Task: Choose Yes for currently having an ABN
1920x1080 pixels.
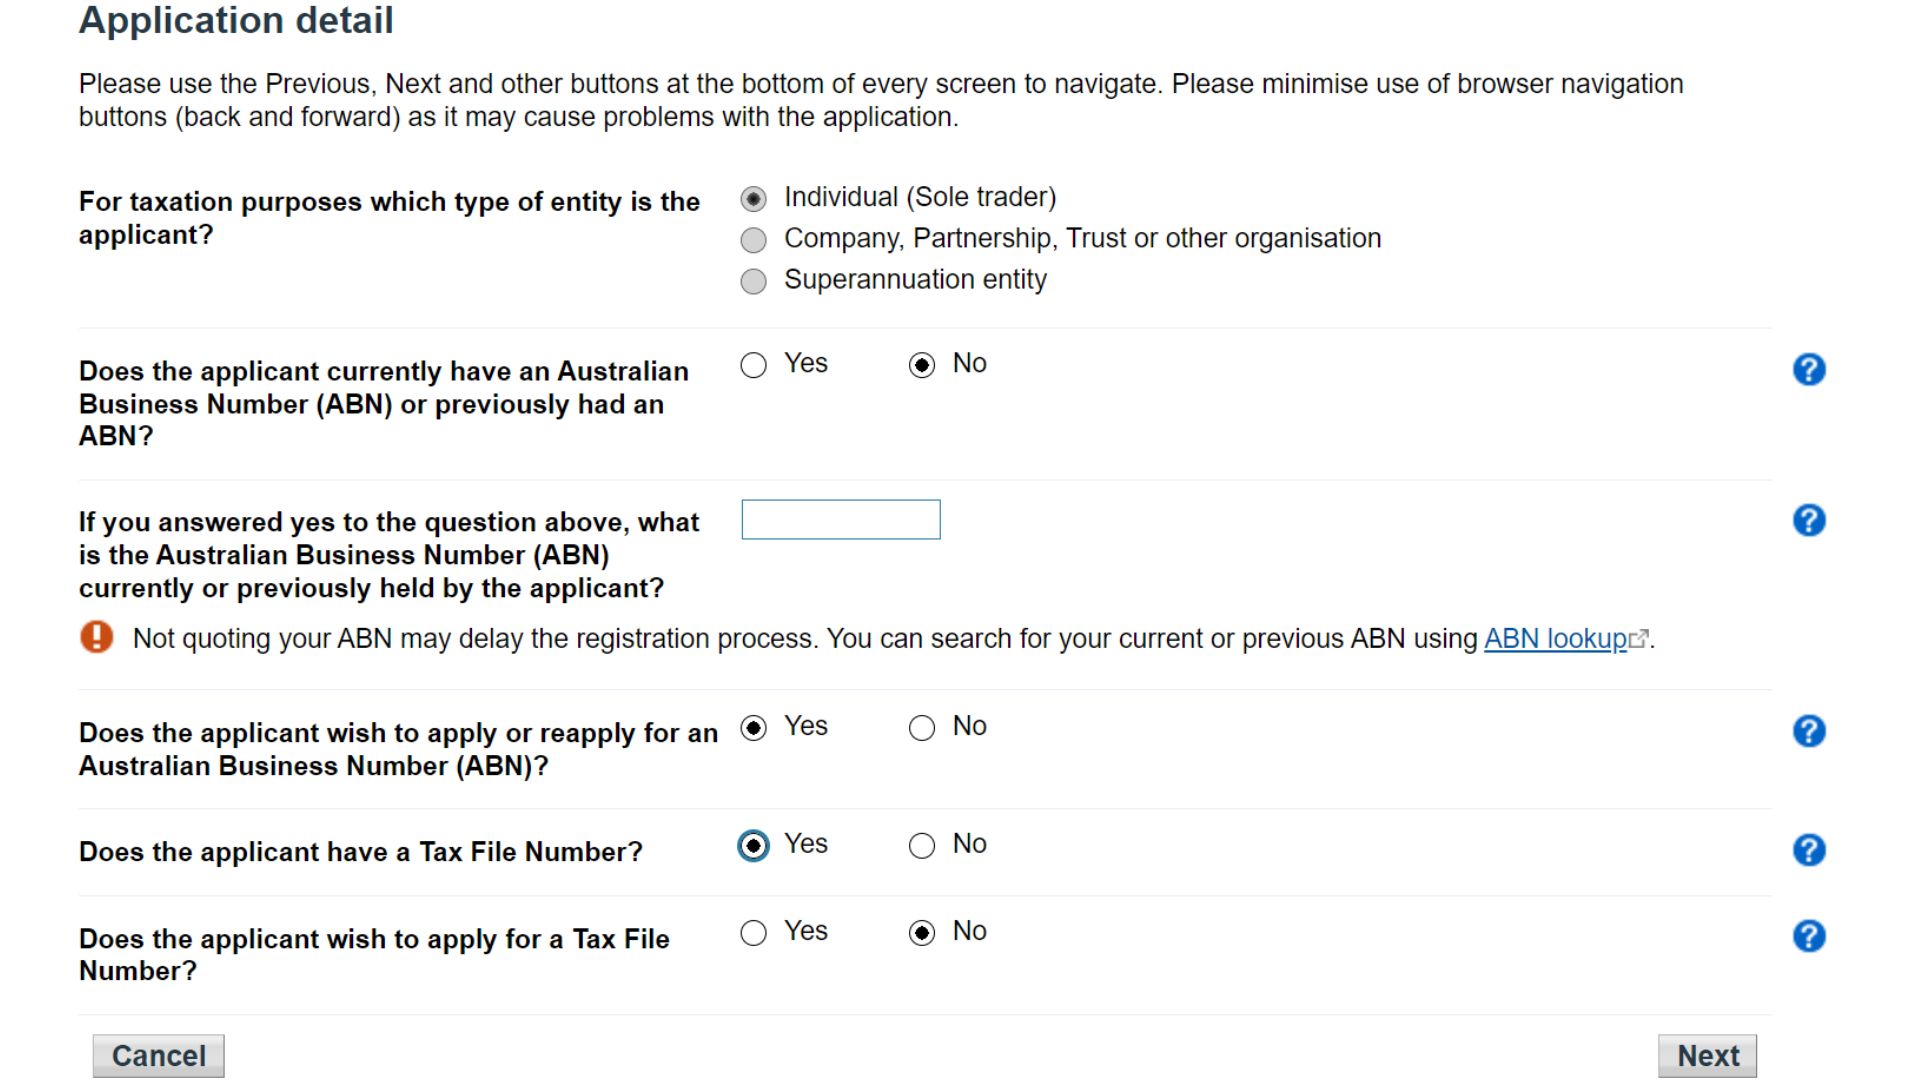Action: tap(754, 365)
